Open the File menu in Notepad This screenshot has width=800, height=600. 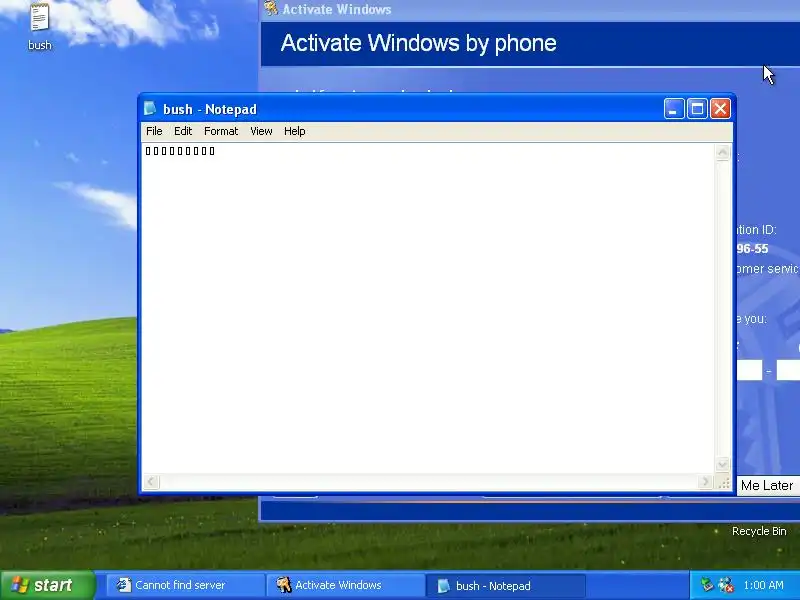(x=154, y=131)
